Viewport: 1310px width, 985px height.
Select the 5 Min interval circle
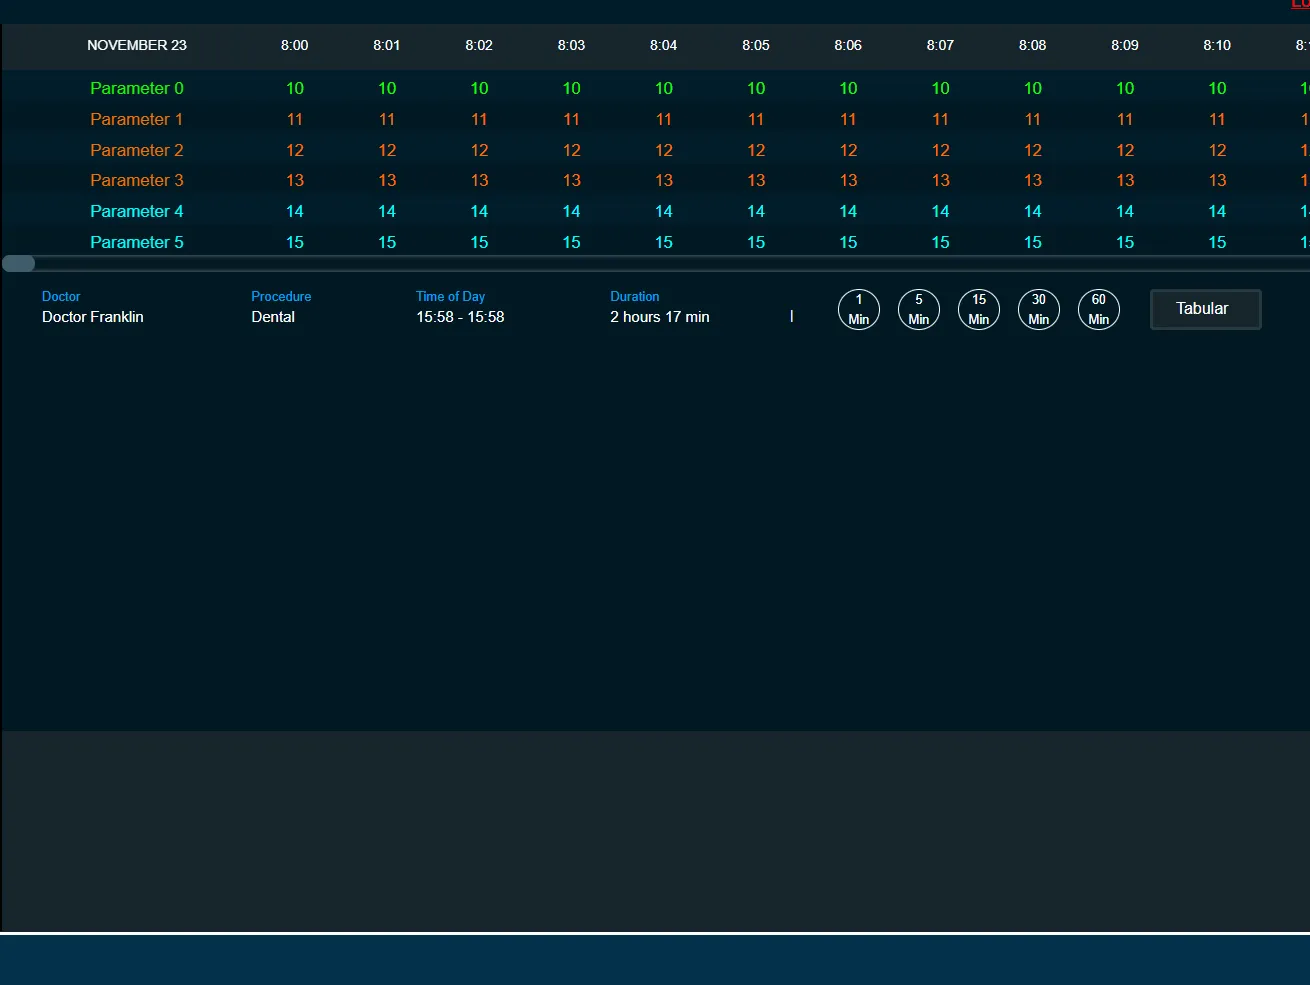point(918,309)
